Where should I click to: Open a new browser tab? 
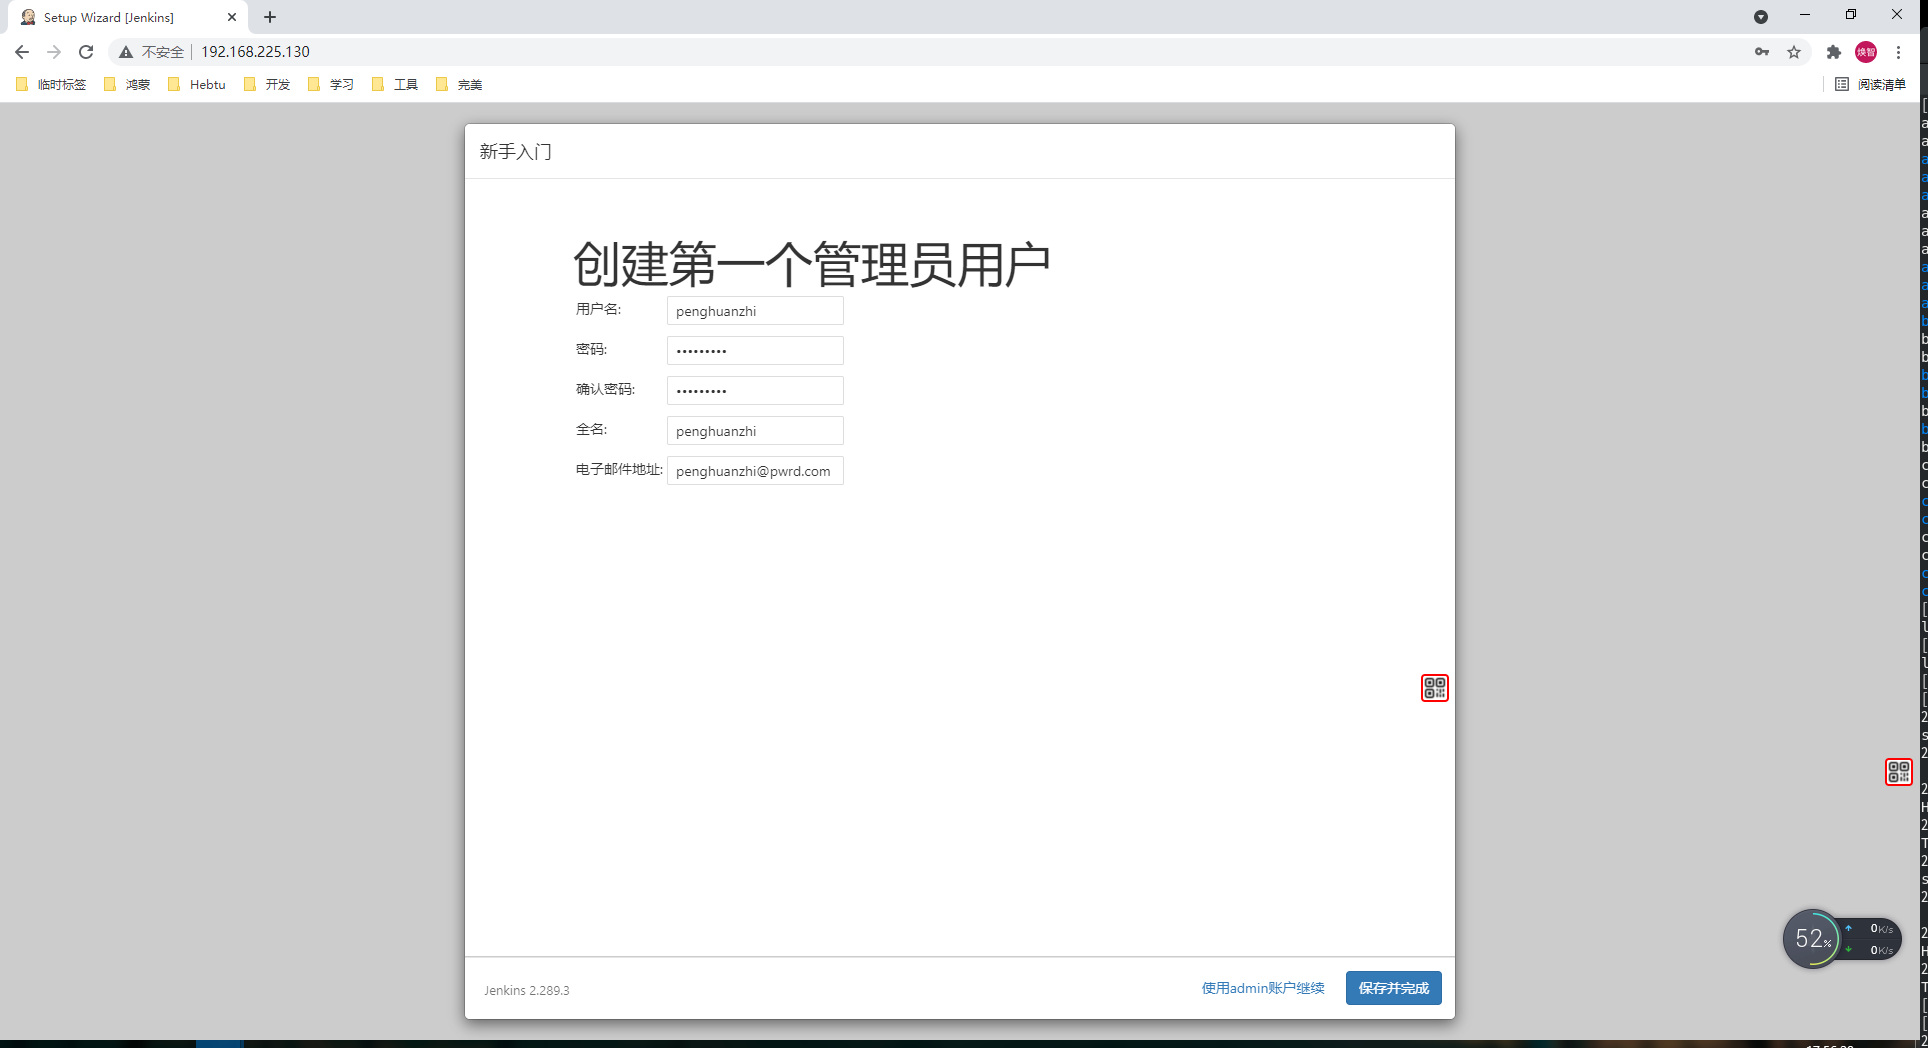pos(270,17)
